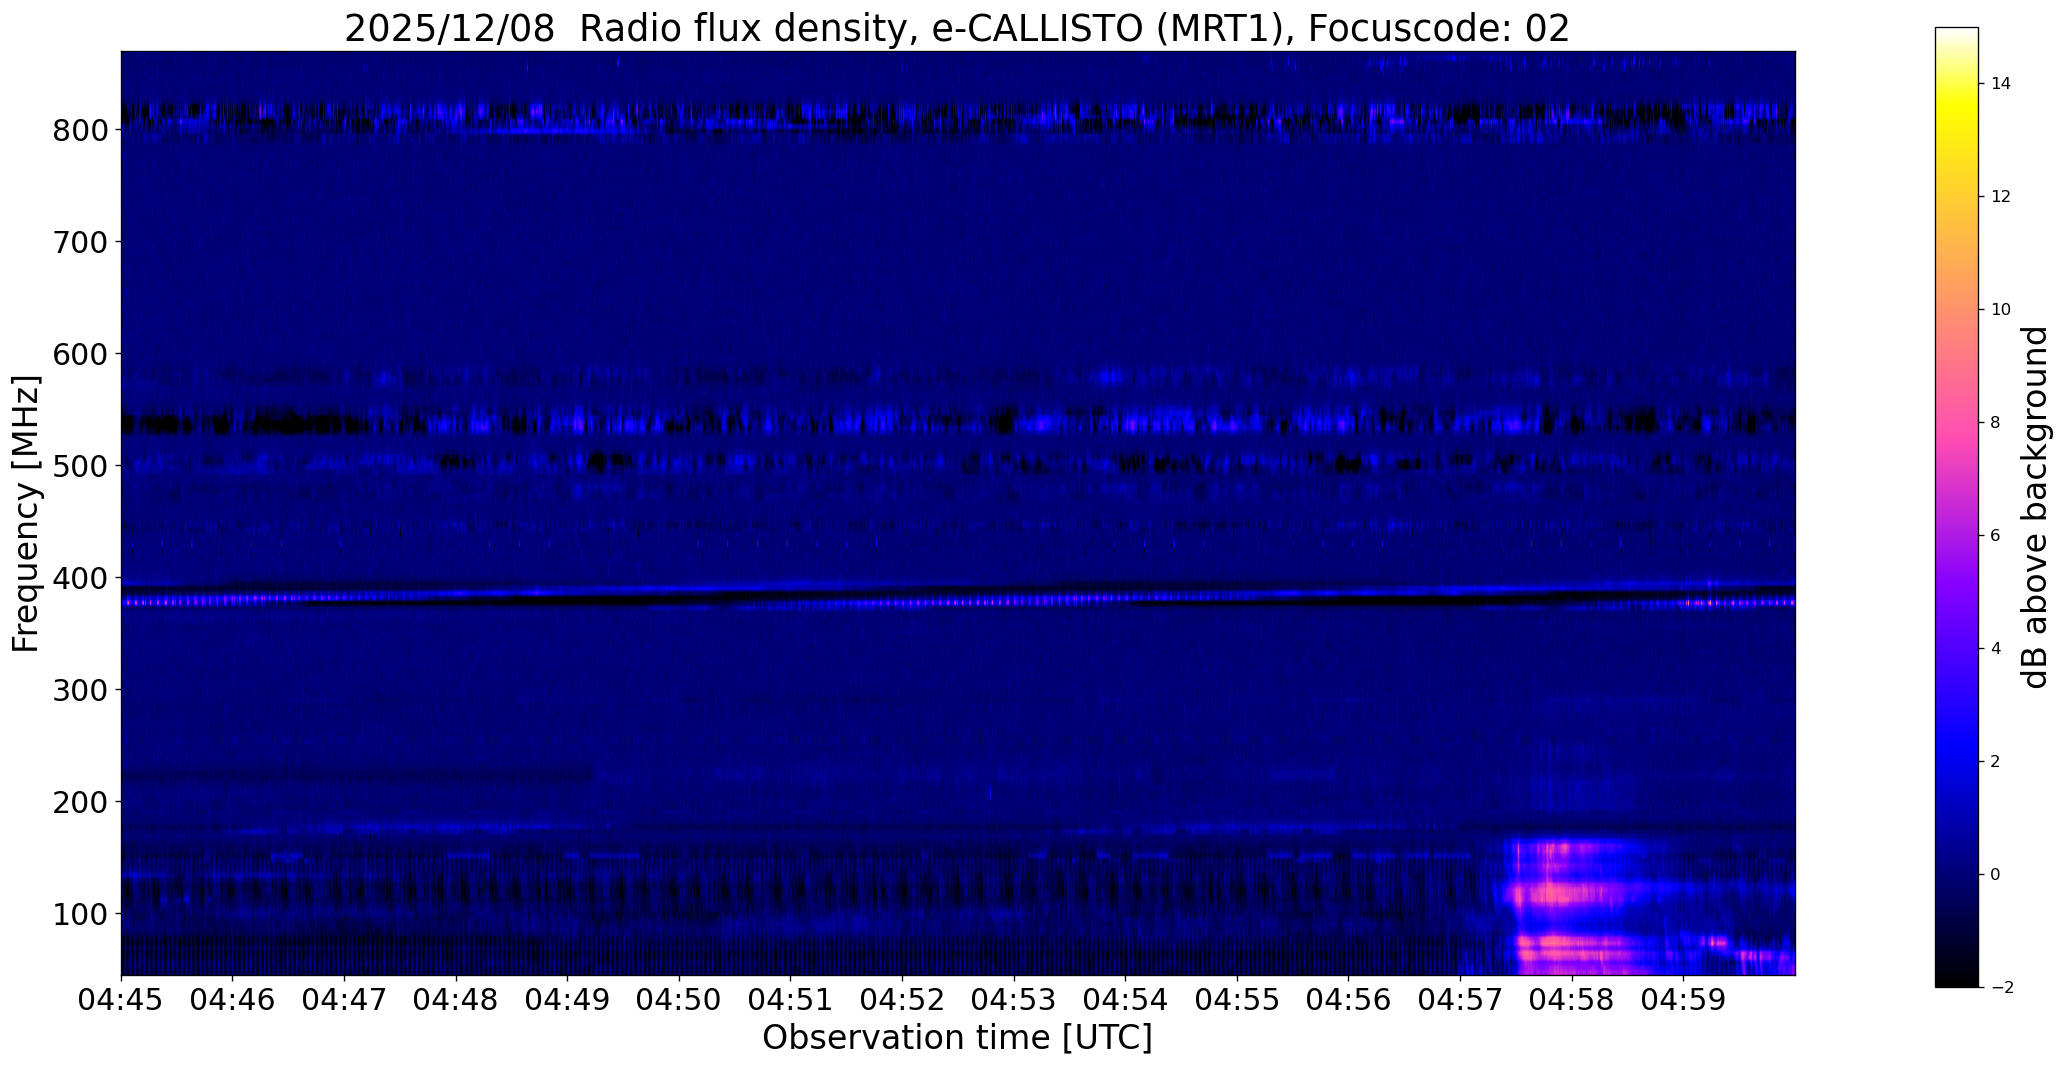Viewport: 2066px width, 1067px height.
Task: Click the colorbar tick label −2
Action: point(2001,988)
